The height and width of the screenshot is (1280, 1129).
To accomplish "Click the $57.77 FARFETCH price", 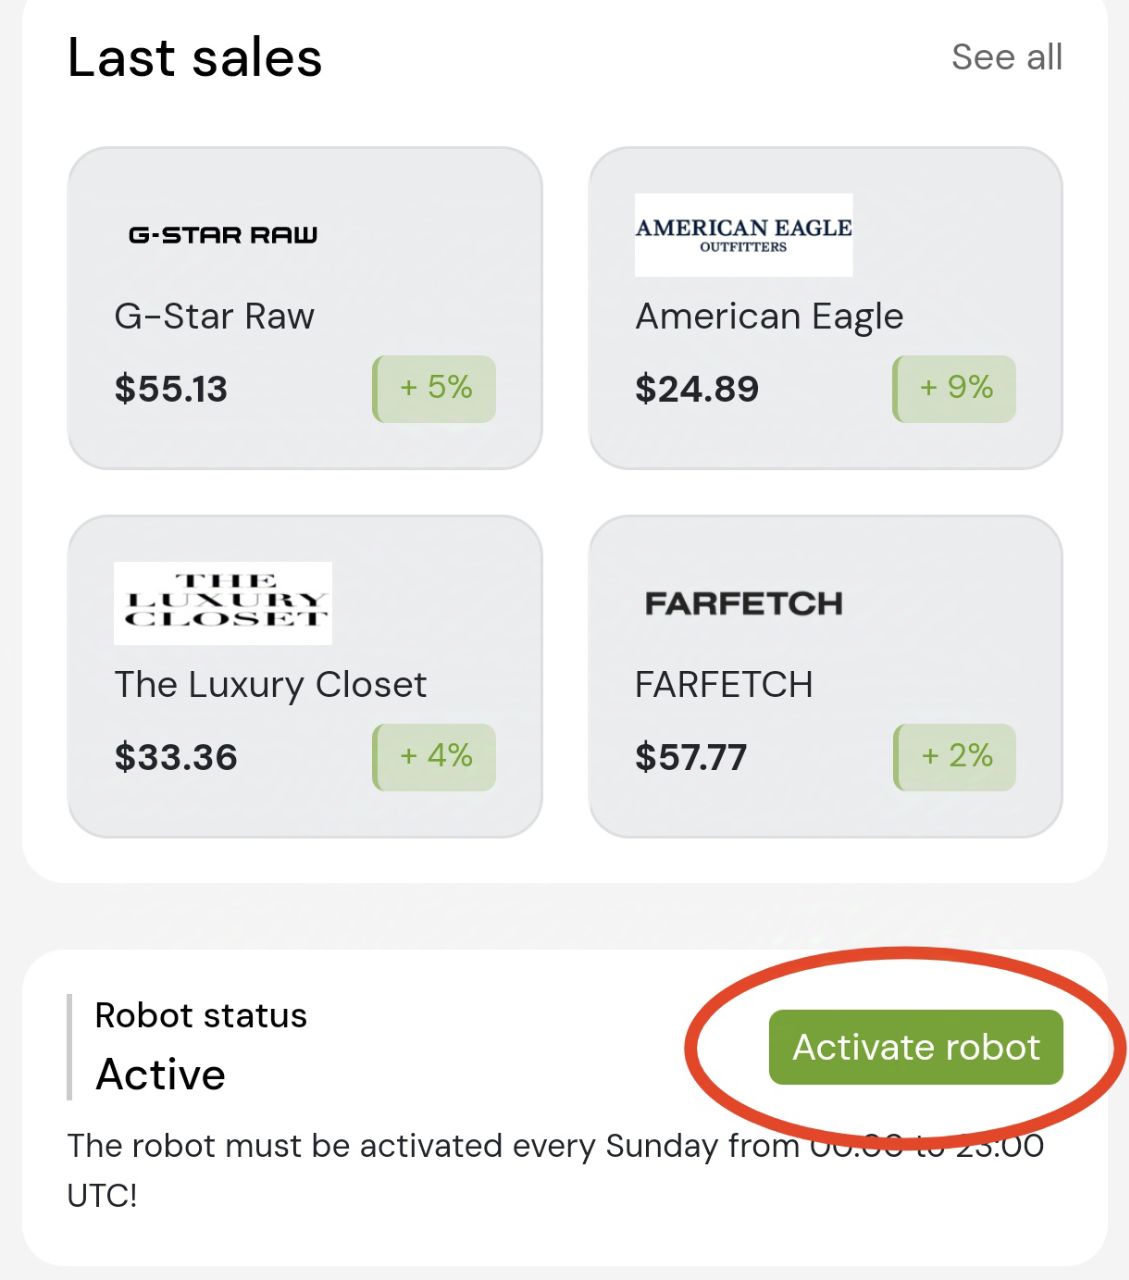I will point(691,757).
